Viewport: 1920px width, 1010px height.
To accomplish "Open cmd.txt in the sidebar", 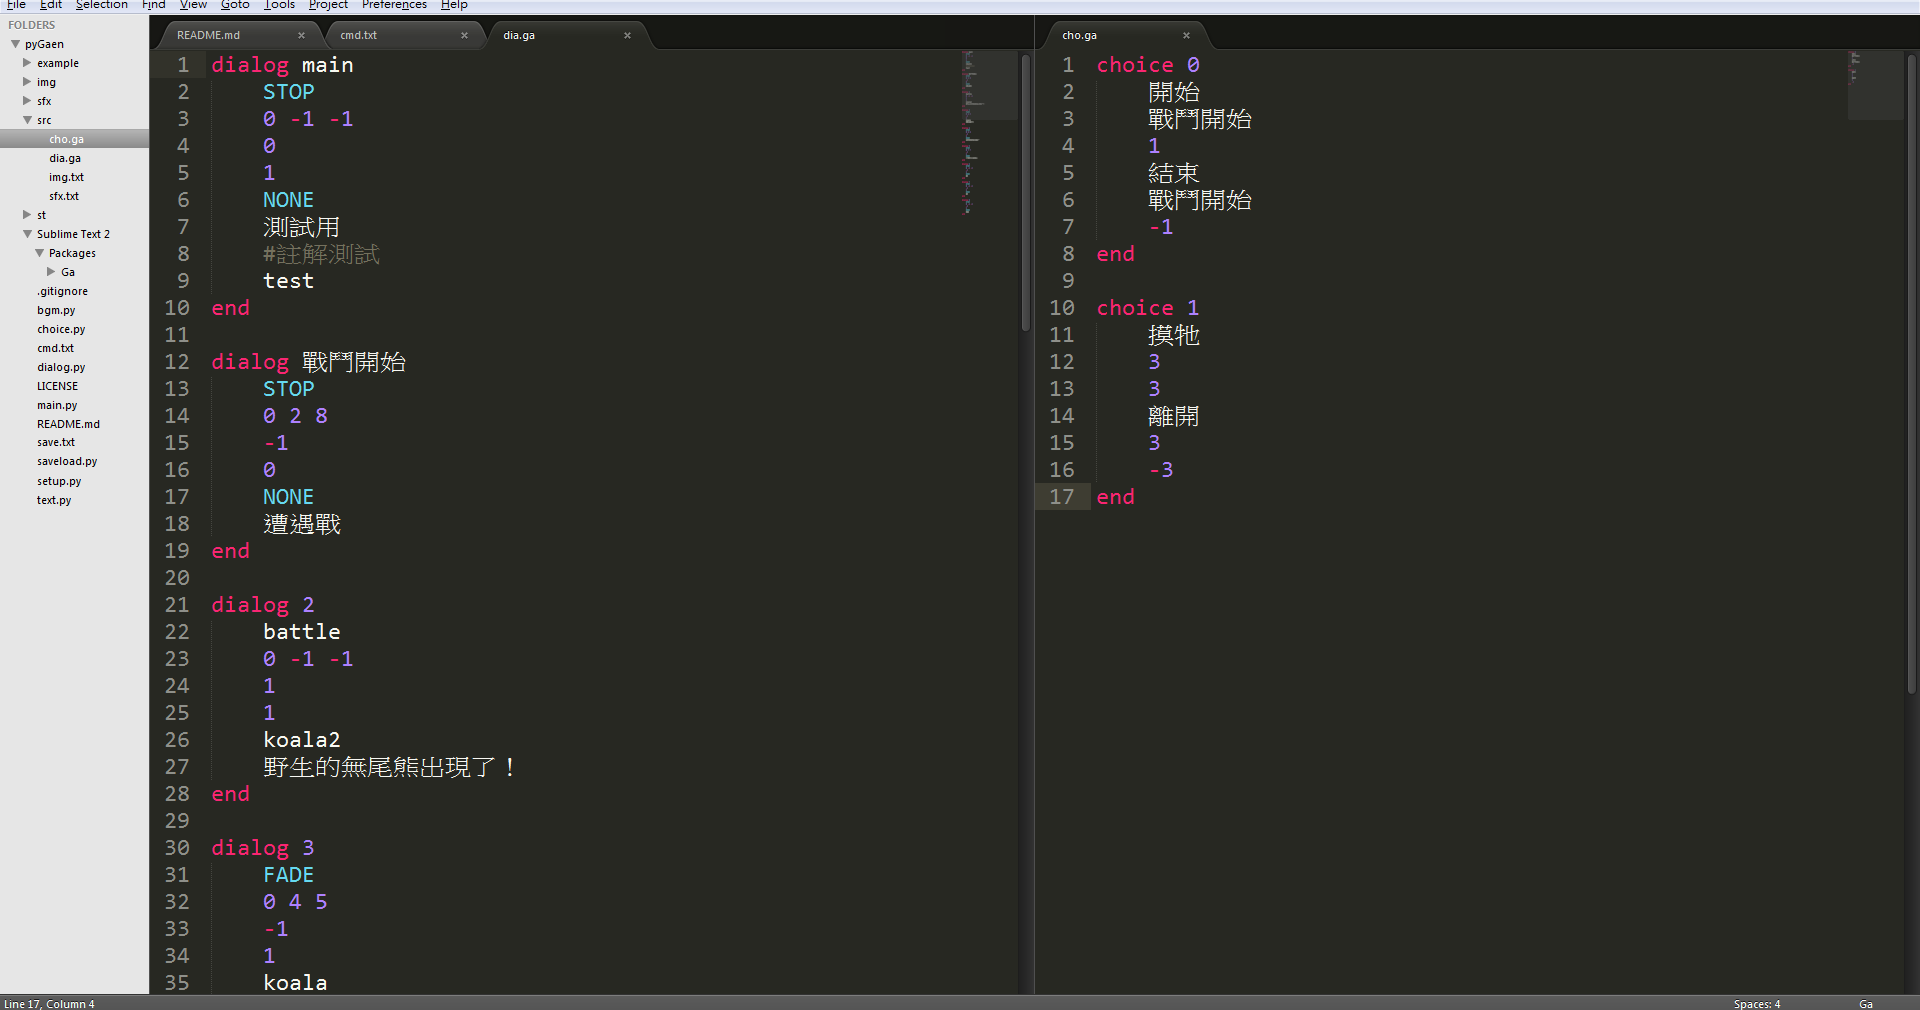I will pos(55,348).
